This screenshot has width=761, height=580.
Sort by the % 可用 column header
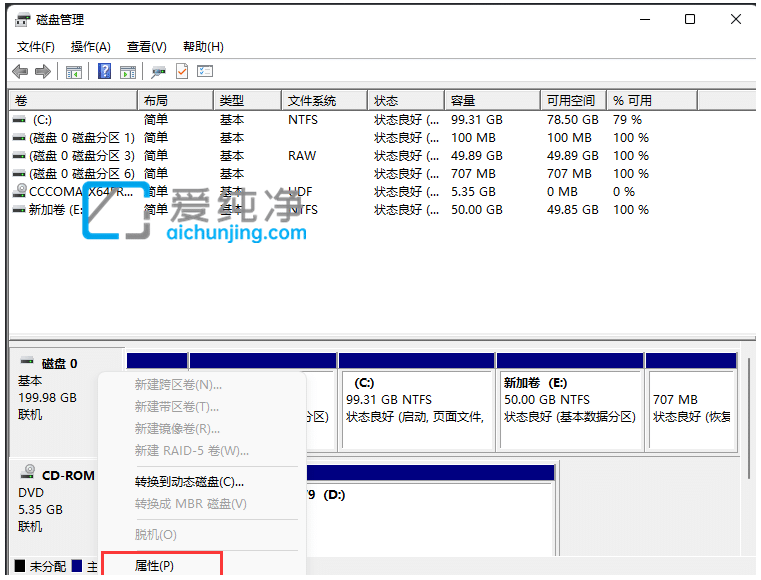click(652, 100)
